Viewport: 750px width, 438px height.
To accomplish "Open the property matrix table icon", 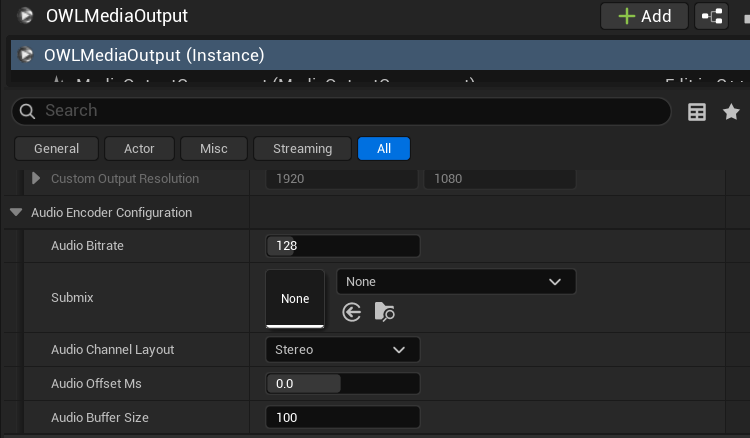I will [x=696, y=112].
